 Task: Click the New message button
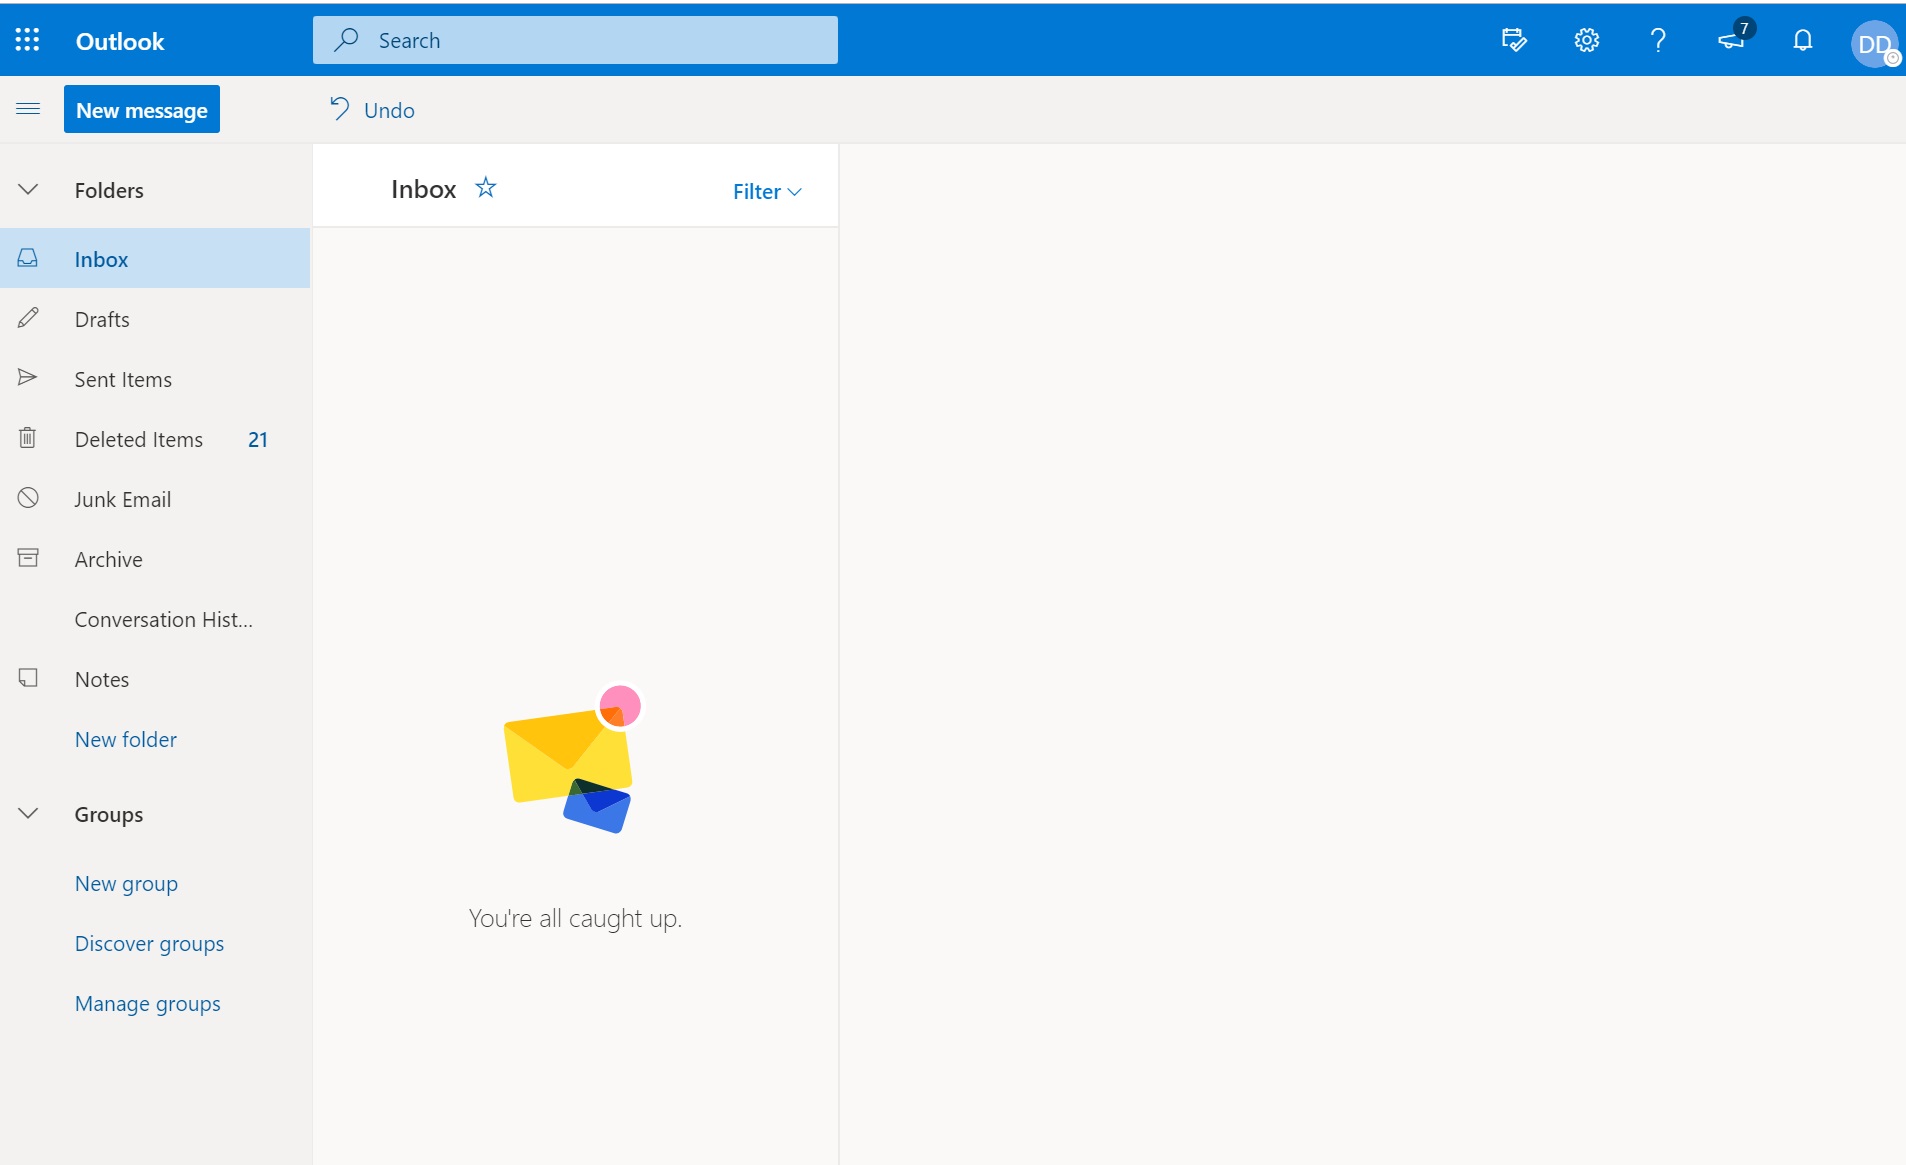click(142, 110)
